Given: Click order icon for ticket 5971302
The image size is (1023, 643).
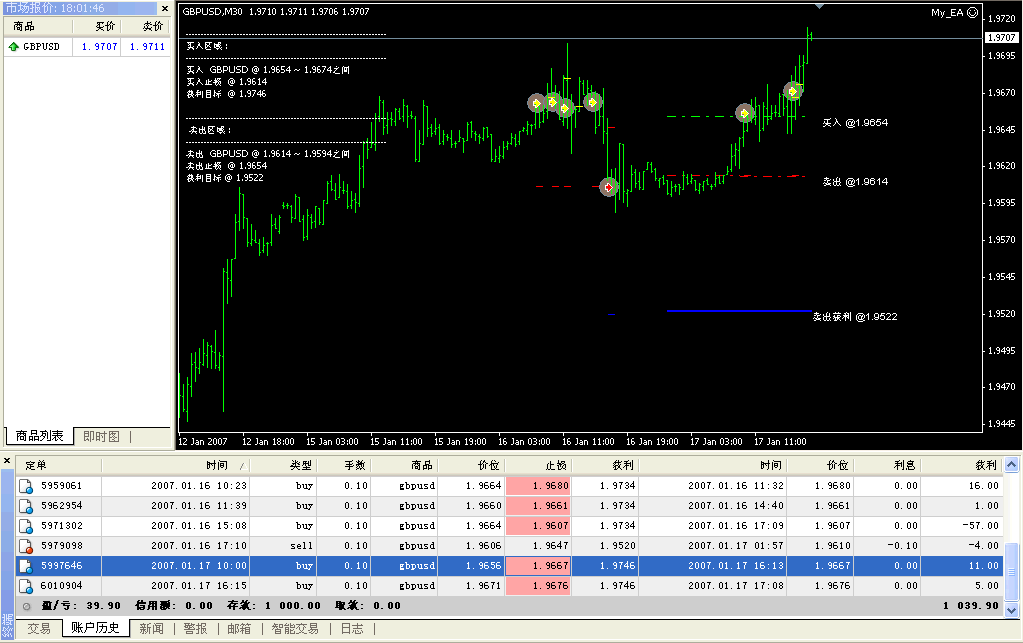Looking at the screenshot, I should tap(26, 526).
